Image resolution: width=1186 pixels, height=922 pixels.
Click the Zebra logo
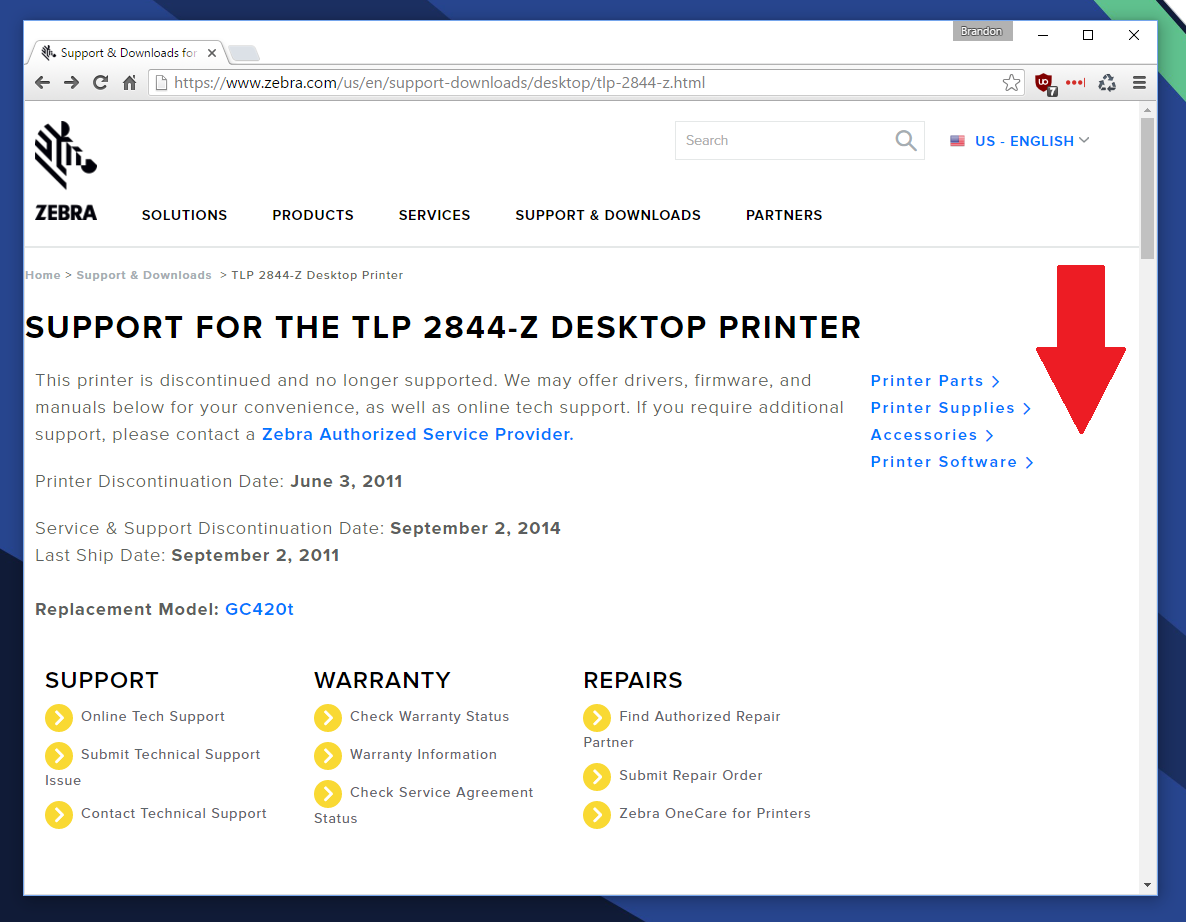66,171
